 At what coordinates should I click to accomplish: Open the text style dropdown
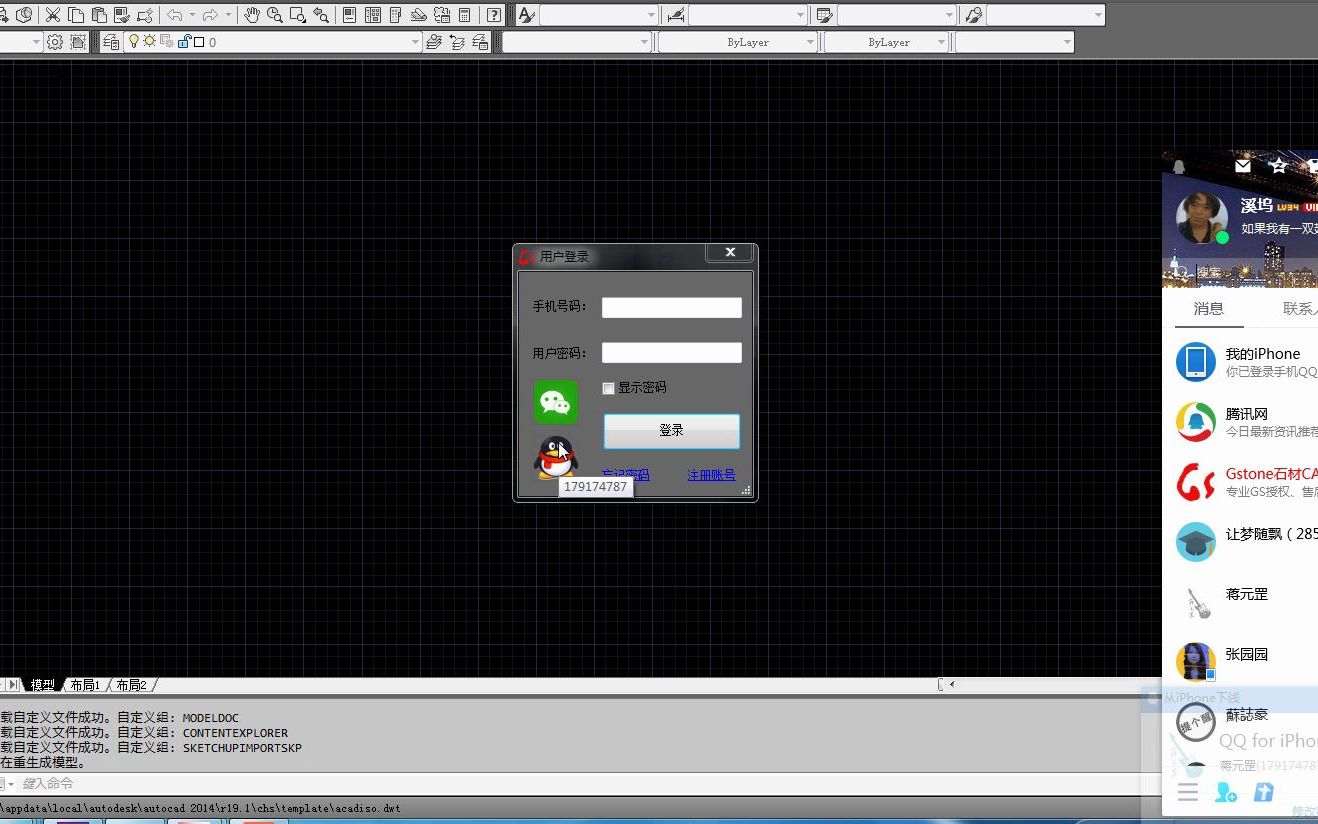652,15
